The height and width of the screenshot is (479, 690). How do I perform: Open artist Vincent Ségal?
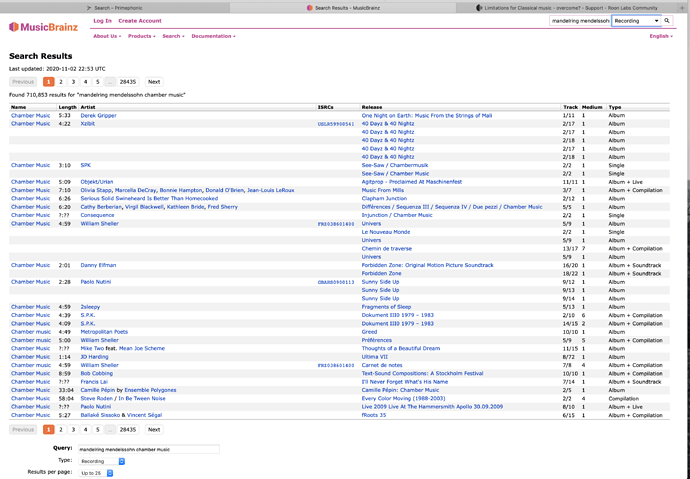tap(144, 415)
